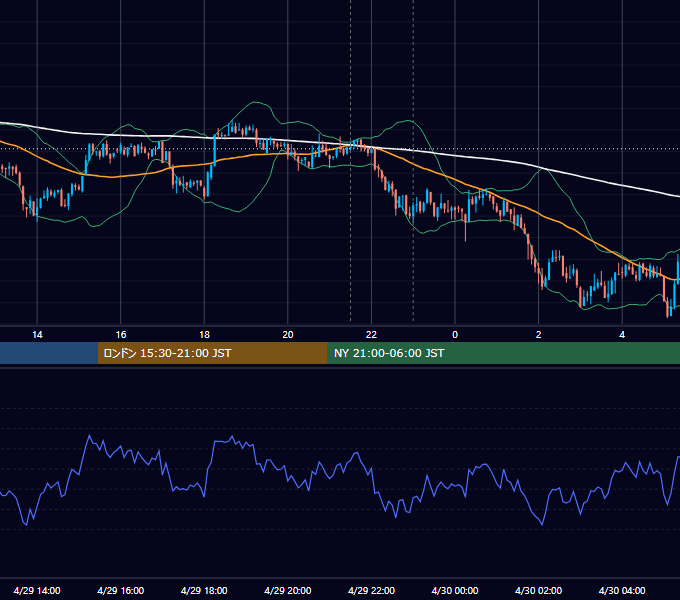Click the 2 hour label on price chart axis

click(538, 335)
